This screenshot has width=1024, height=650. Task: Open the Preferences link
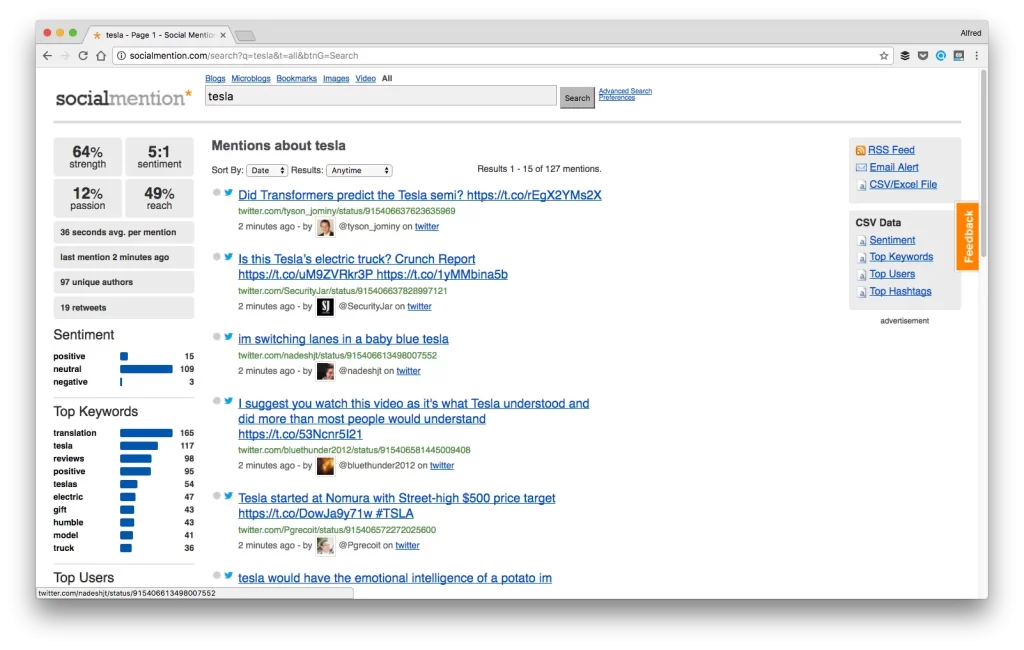616,98
